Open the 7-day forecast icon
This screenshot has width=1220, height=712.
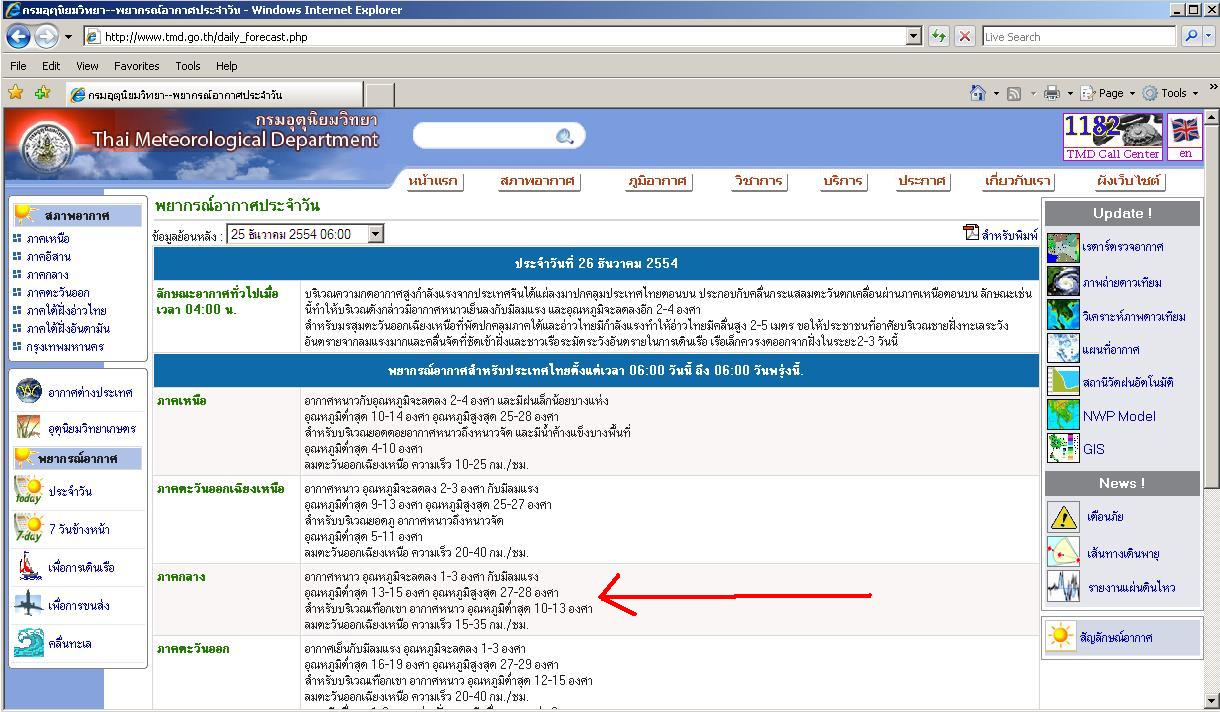tap(29, 529)
